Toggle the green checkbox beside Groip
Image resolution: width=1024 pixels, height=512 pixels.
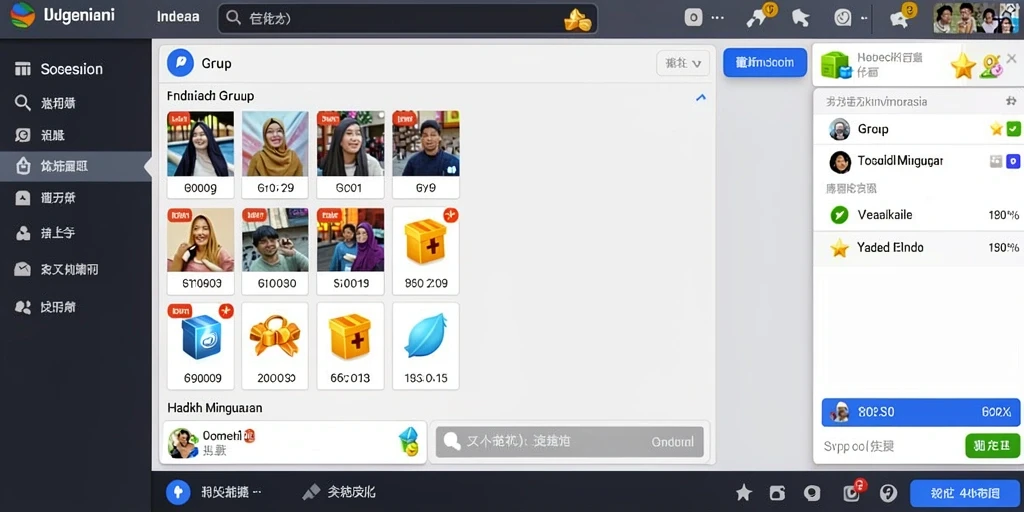pos(1014,129)
